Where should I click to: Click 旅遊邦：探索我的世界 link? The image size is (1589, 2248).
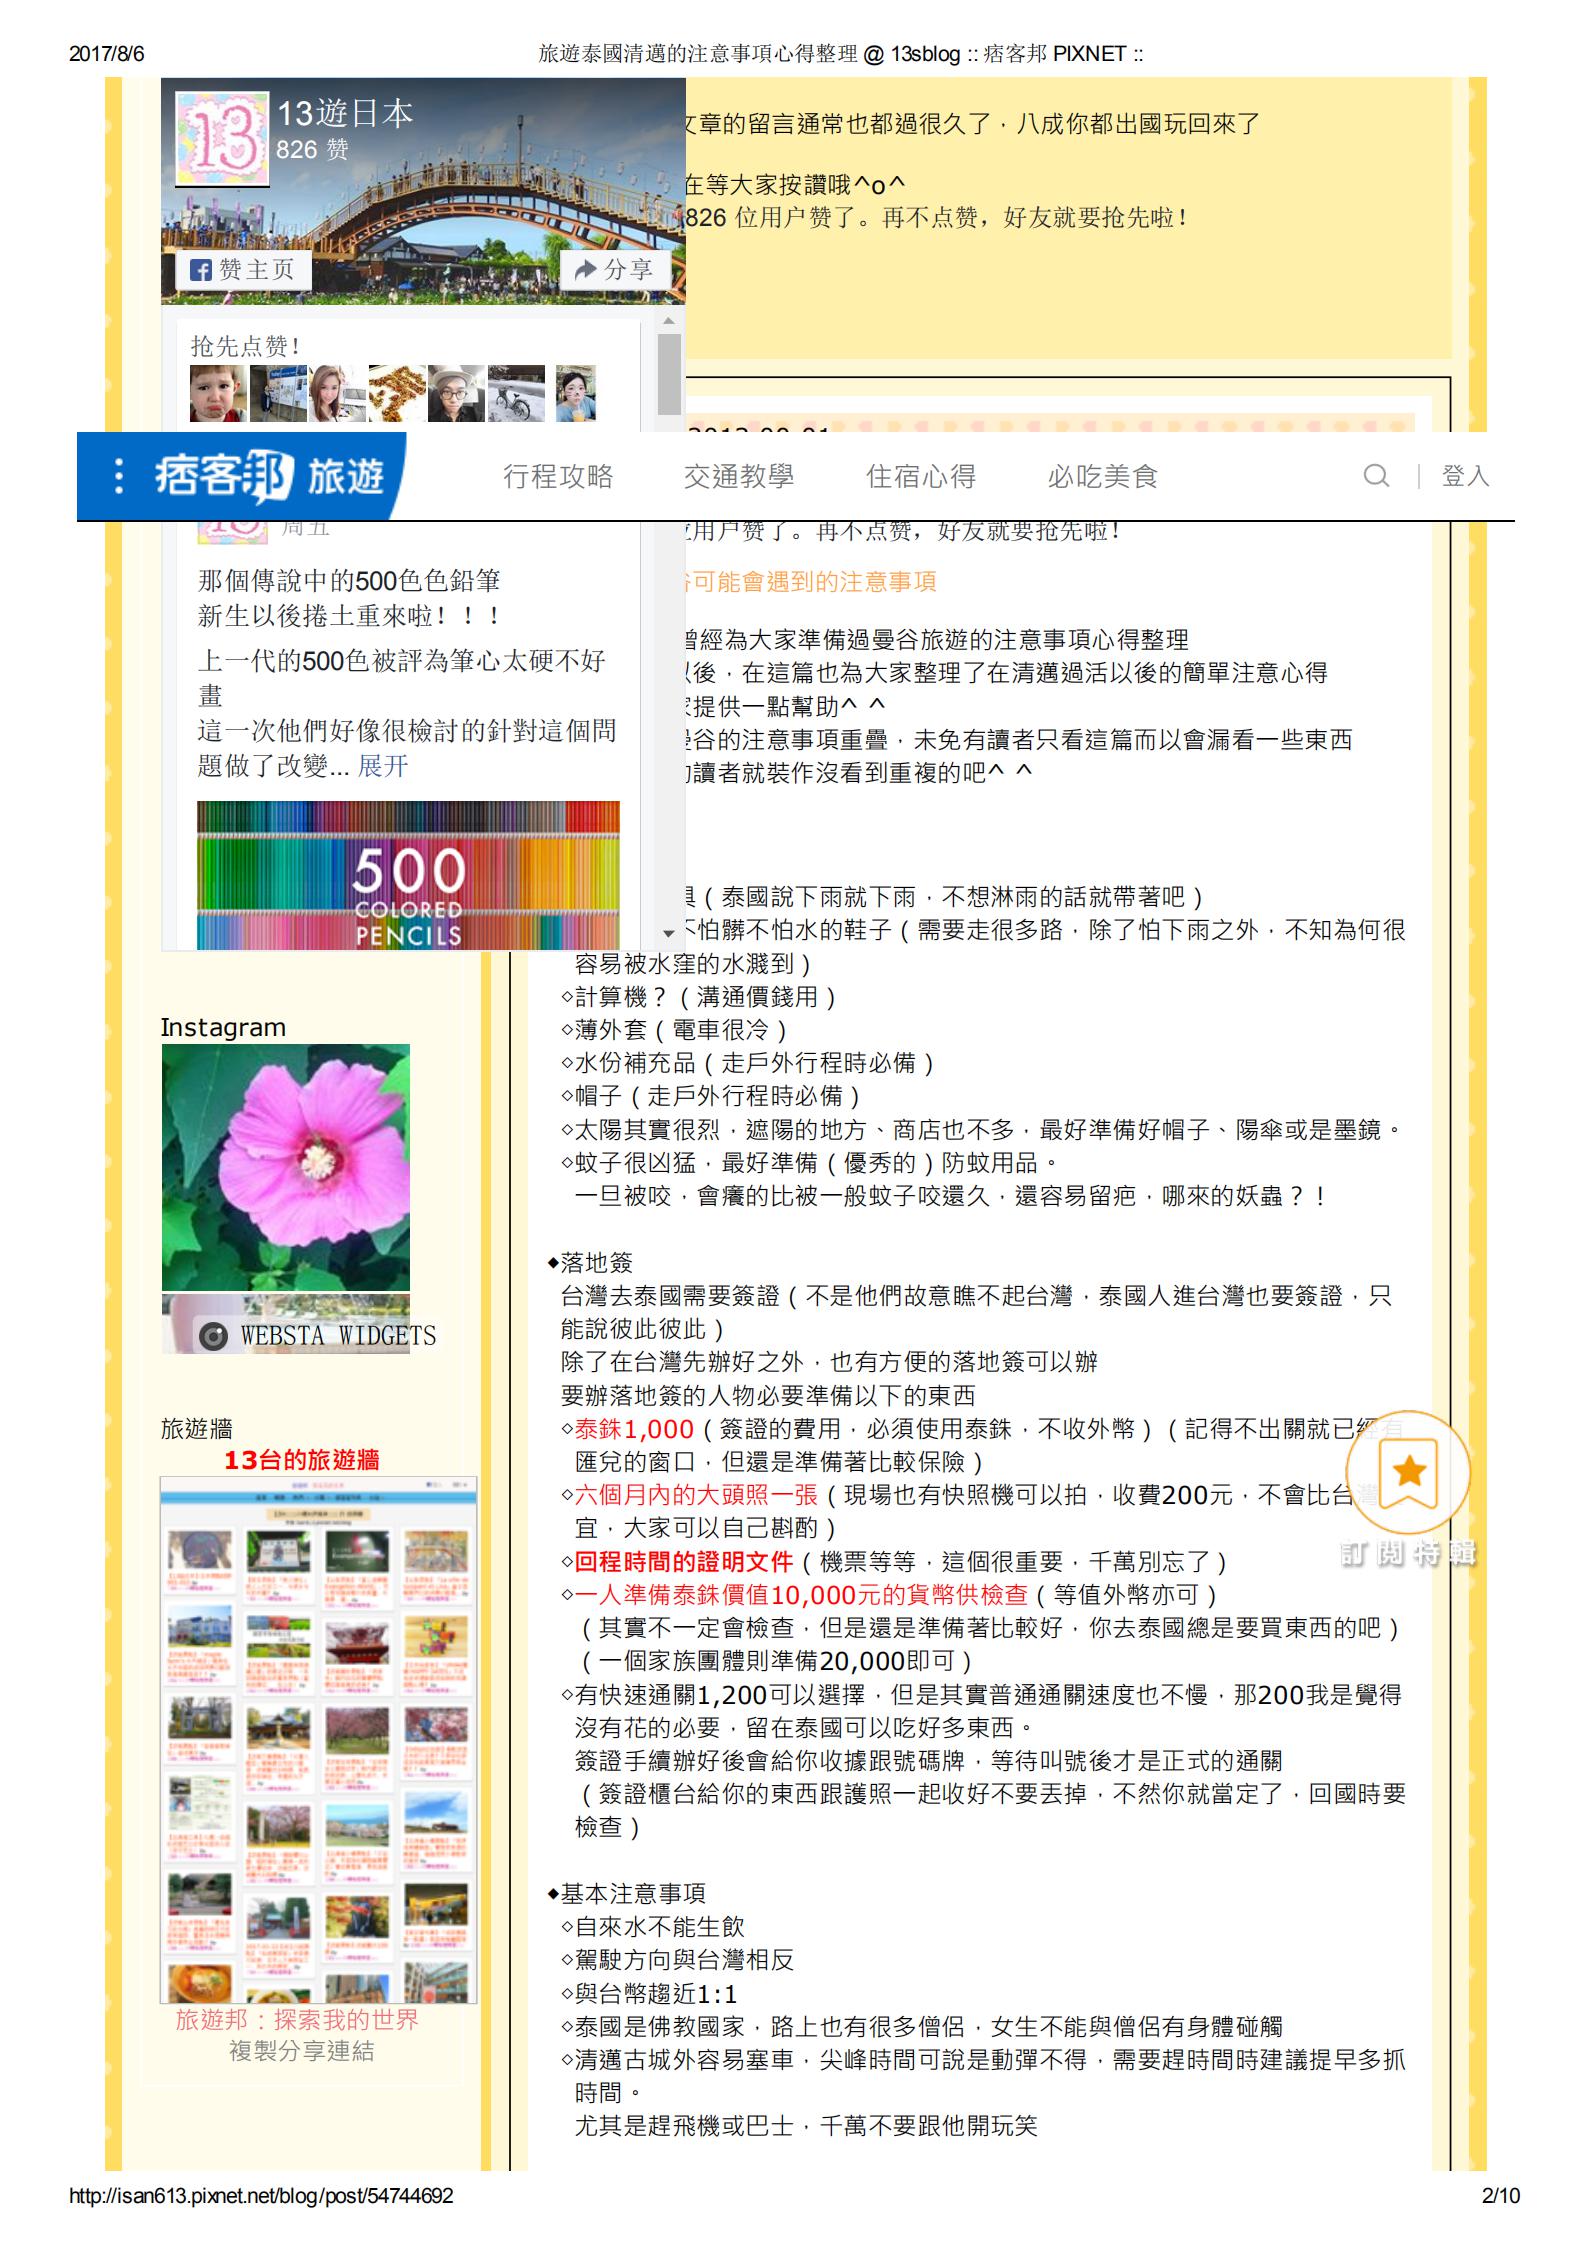point(297,2020)
